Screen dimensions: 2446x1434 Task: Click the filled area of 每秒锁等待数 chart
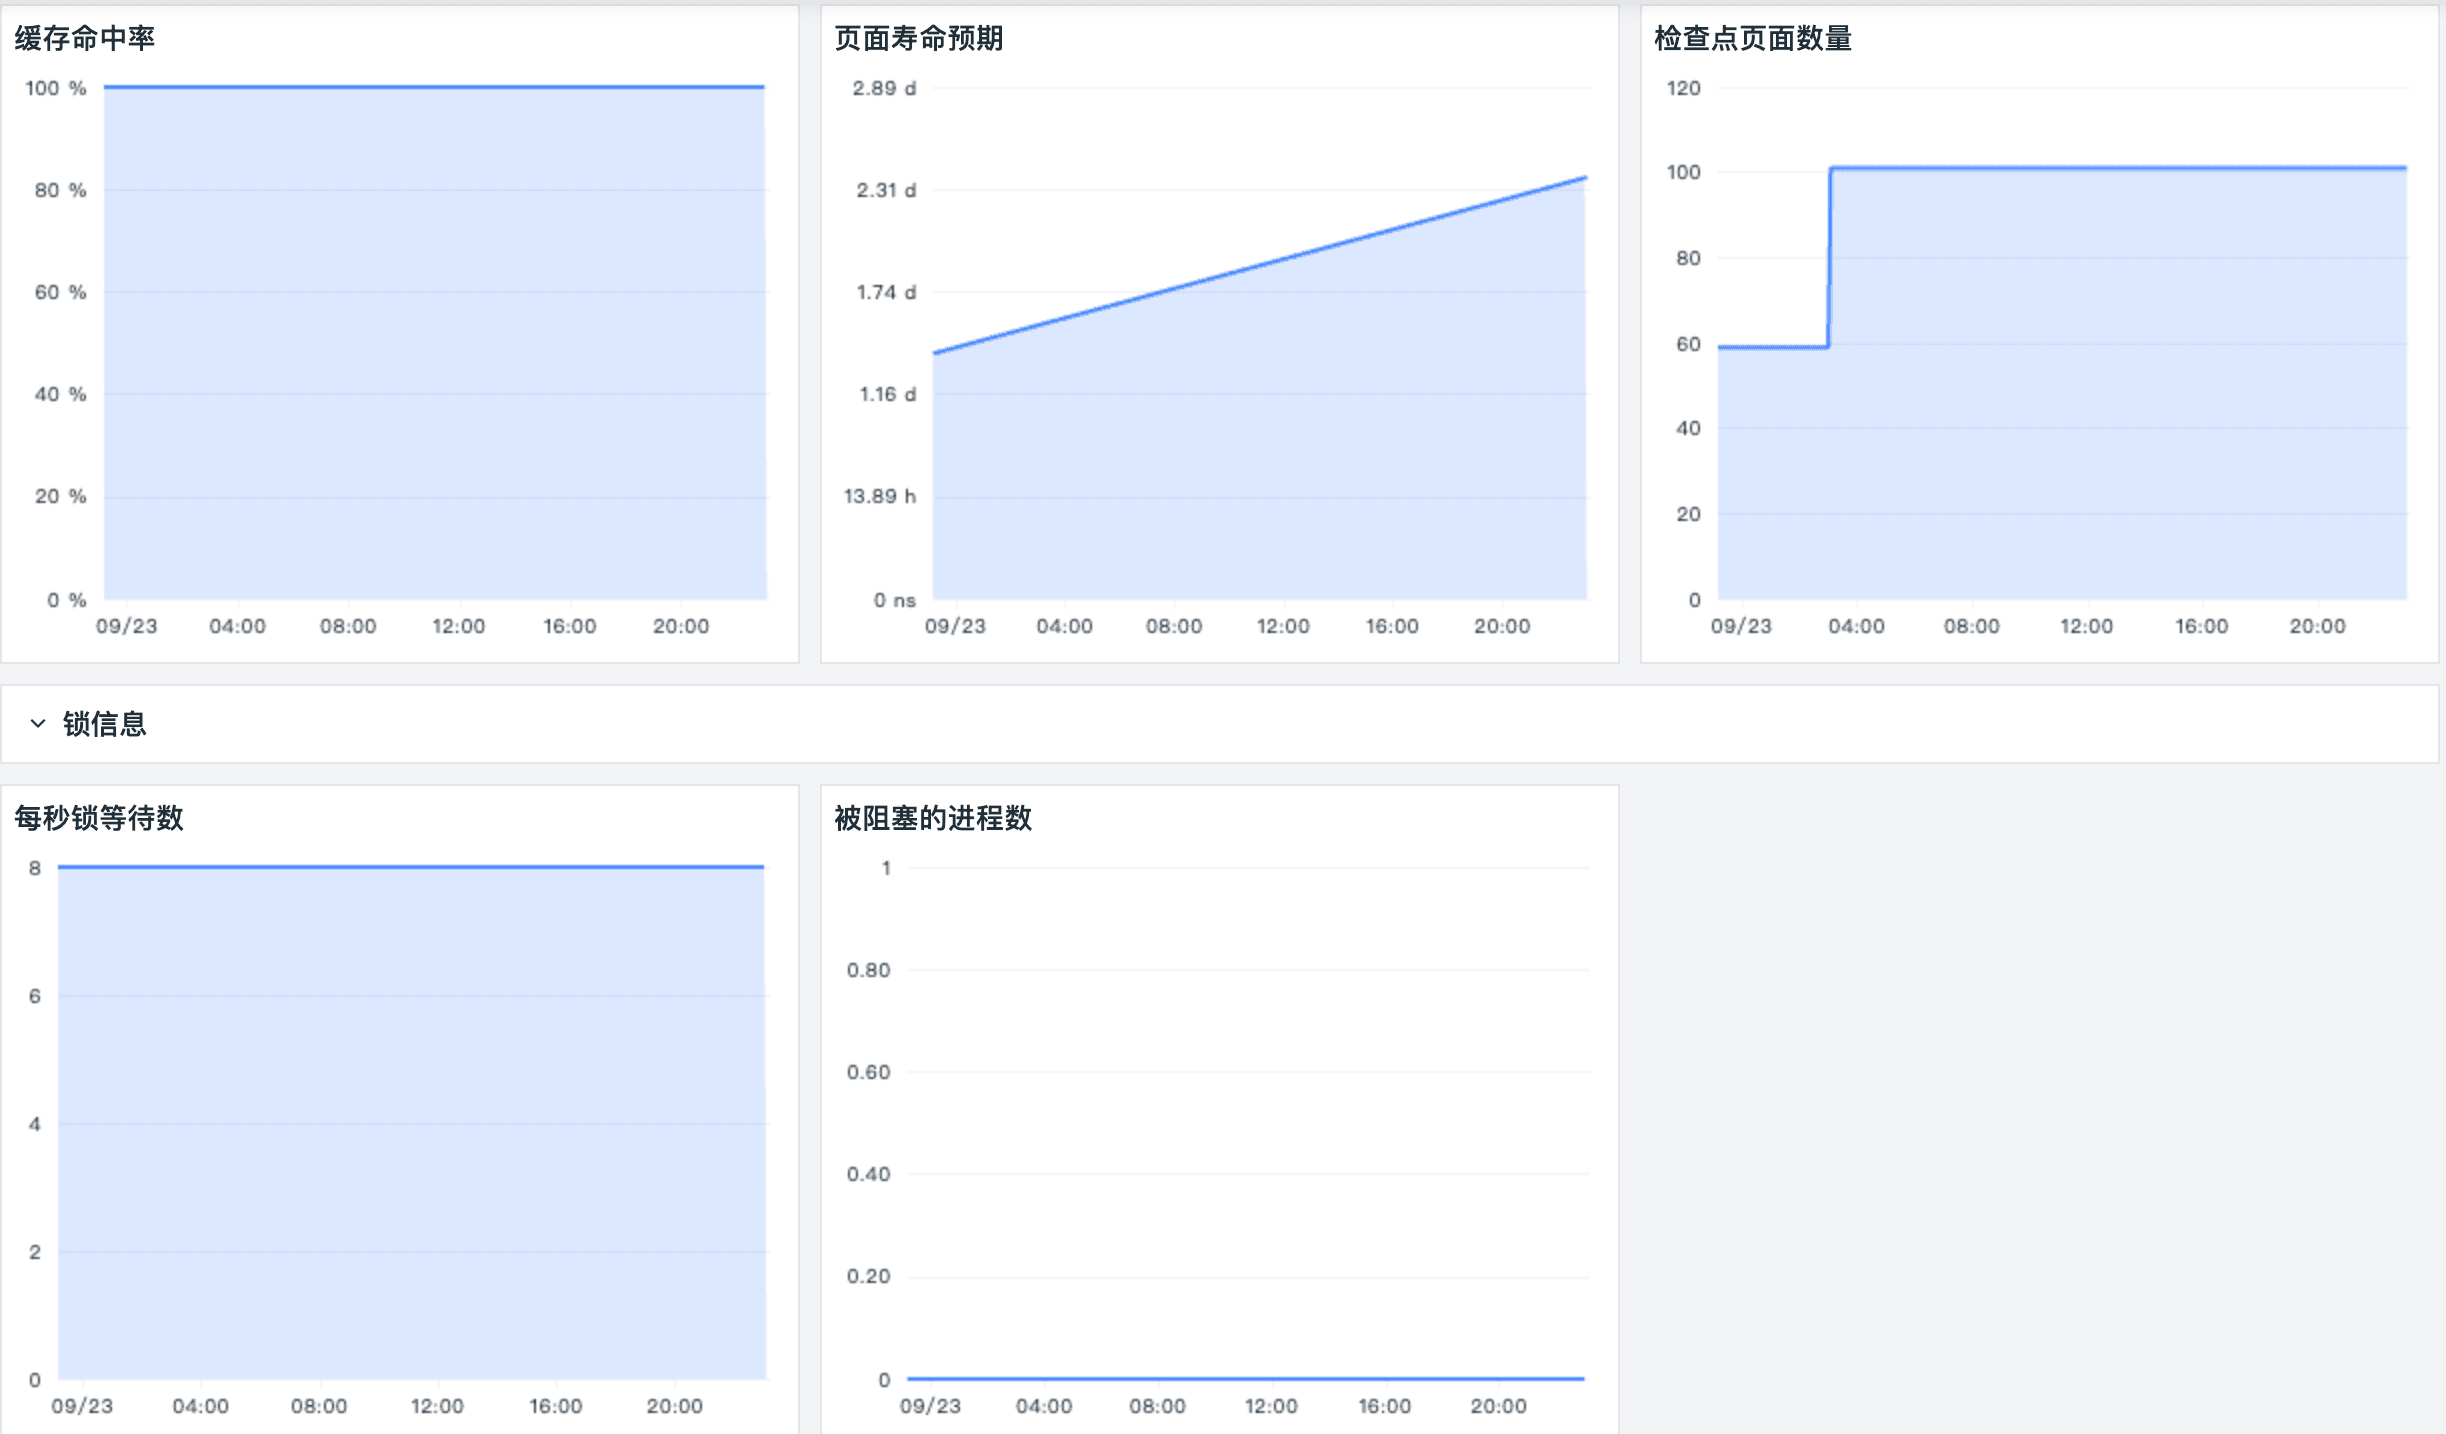[412, 1124]
